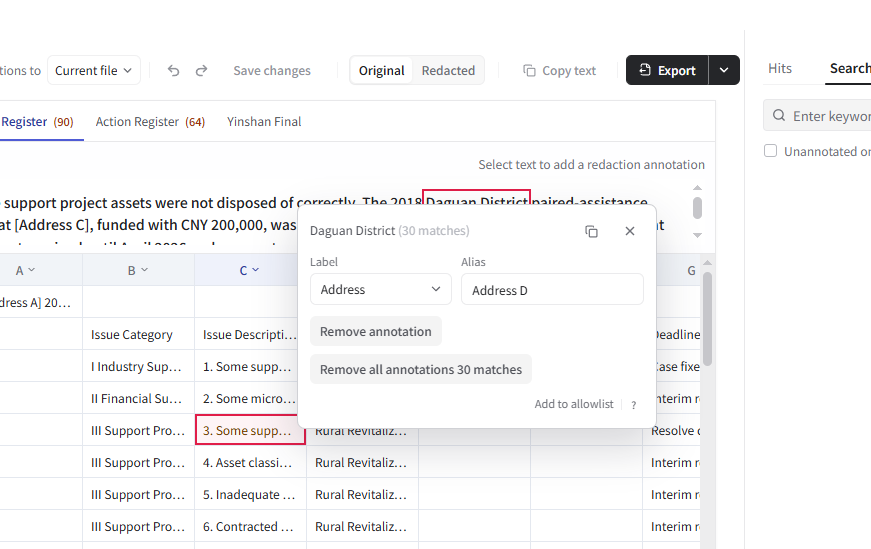Screen dimensions: 871x549
Task: Select the highlighted Daguan District annotation
Action: coord(476,198)
